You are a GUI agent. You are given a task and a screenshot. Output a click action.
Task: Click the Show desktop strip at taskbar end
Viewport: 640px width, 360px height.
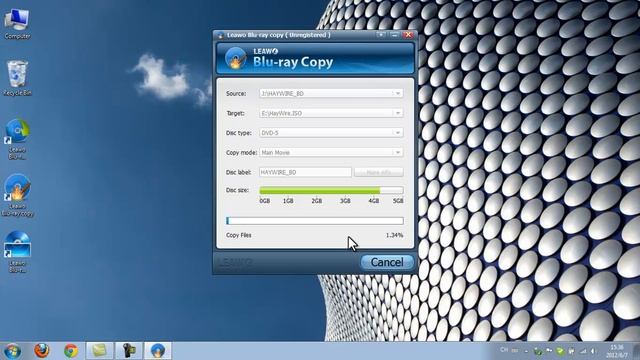tap(637, 351)
